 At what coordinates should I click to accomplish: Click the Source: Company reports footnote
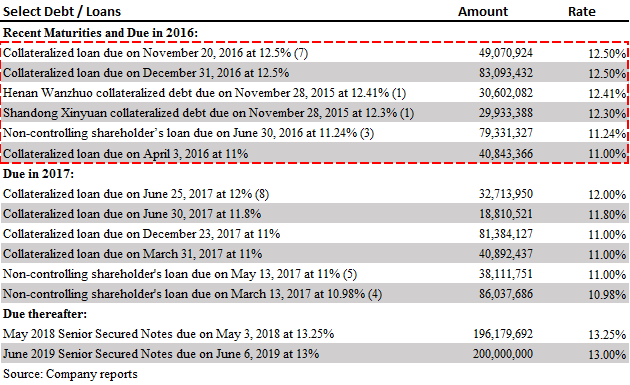pos(70,374)
